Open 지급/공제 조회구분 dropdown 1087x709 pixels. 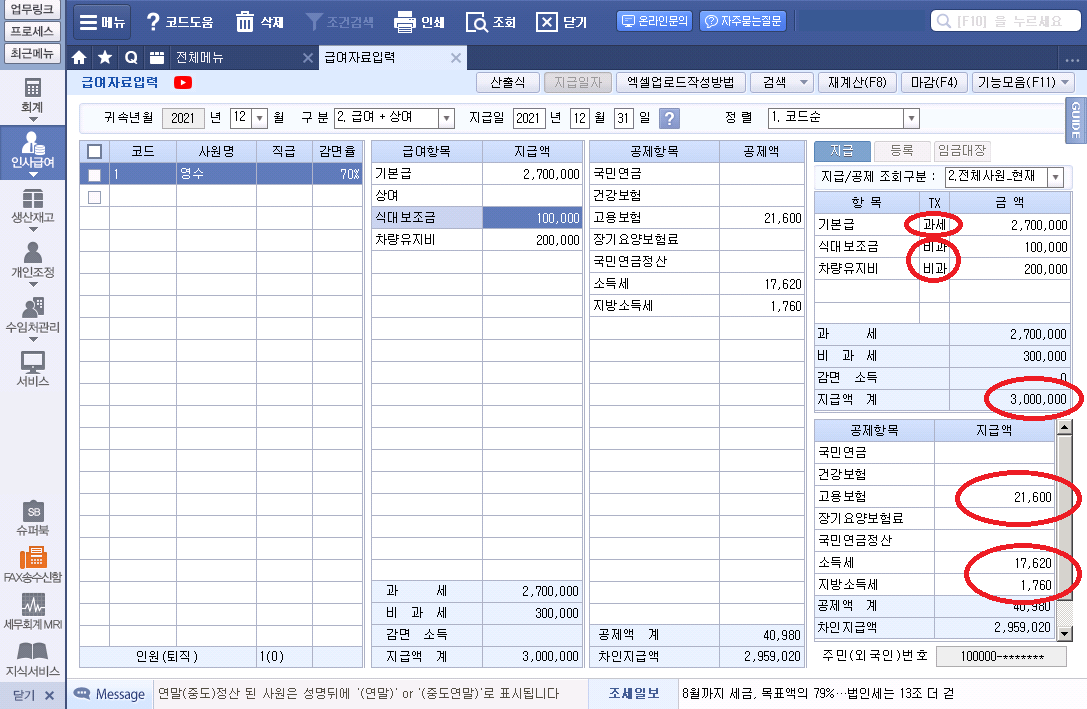(1055, 177)
